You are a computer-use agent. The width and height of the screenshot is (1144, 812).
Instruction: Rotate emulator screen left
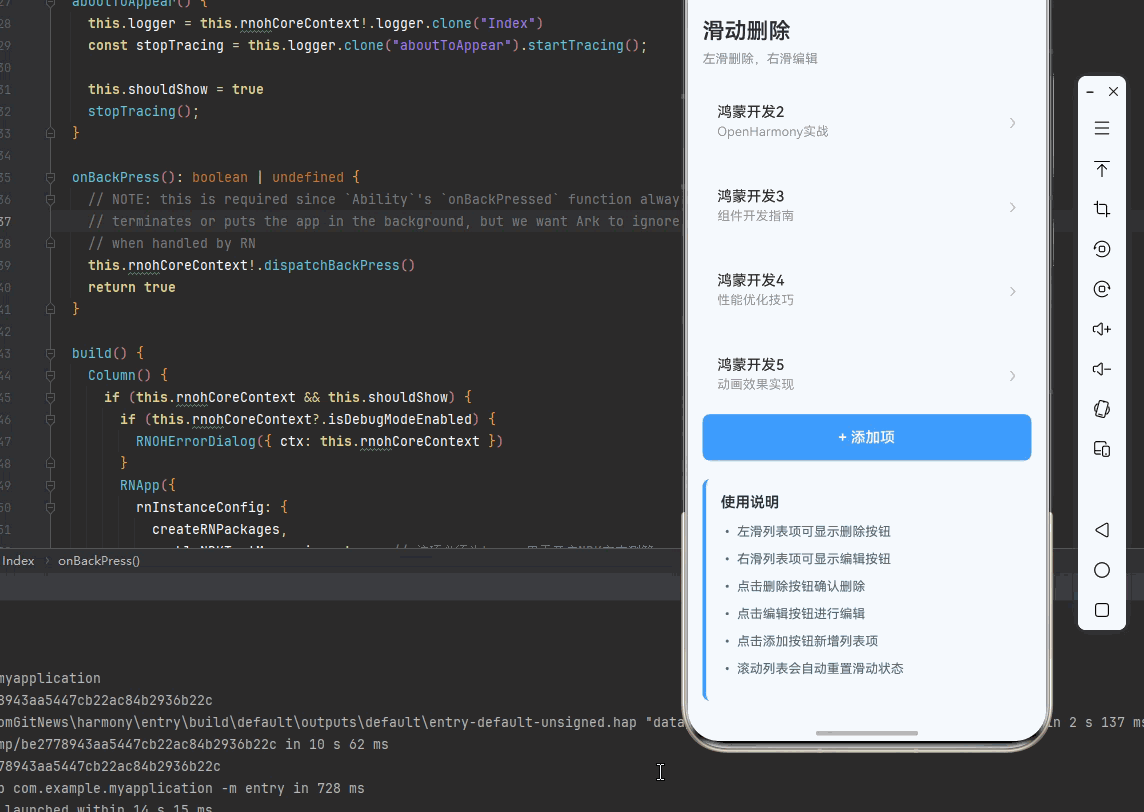[x=1102, y=249]
